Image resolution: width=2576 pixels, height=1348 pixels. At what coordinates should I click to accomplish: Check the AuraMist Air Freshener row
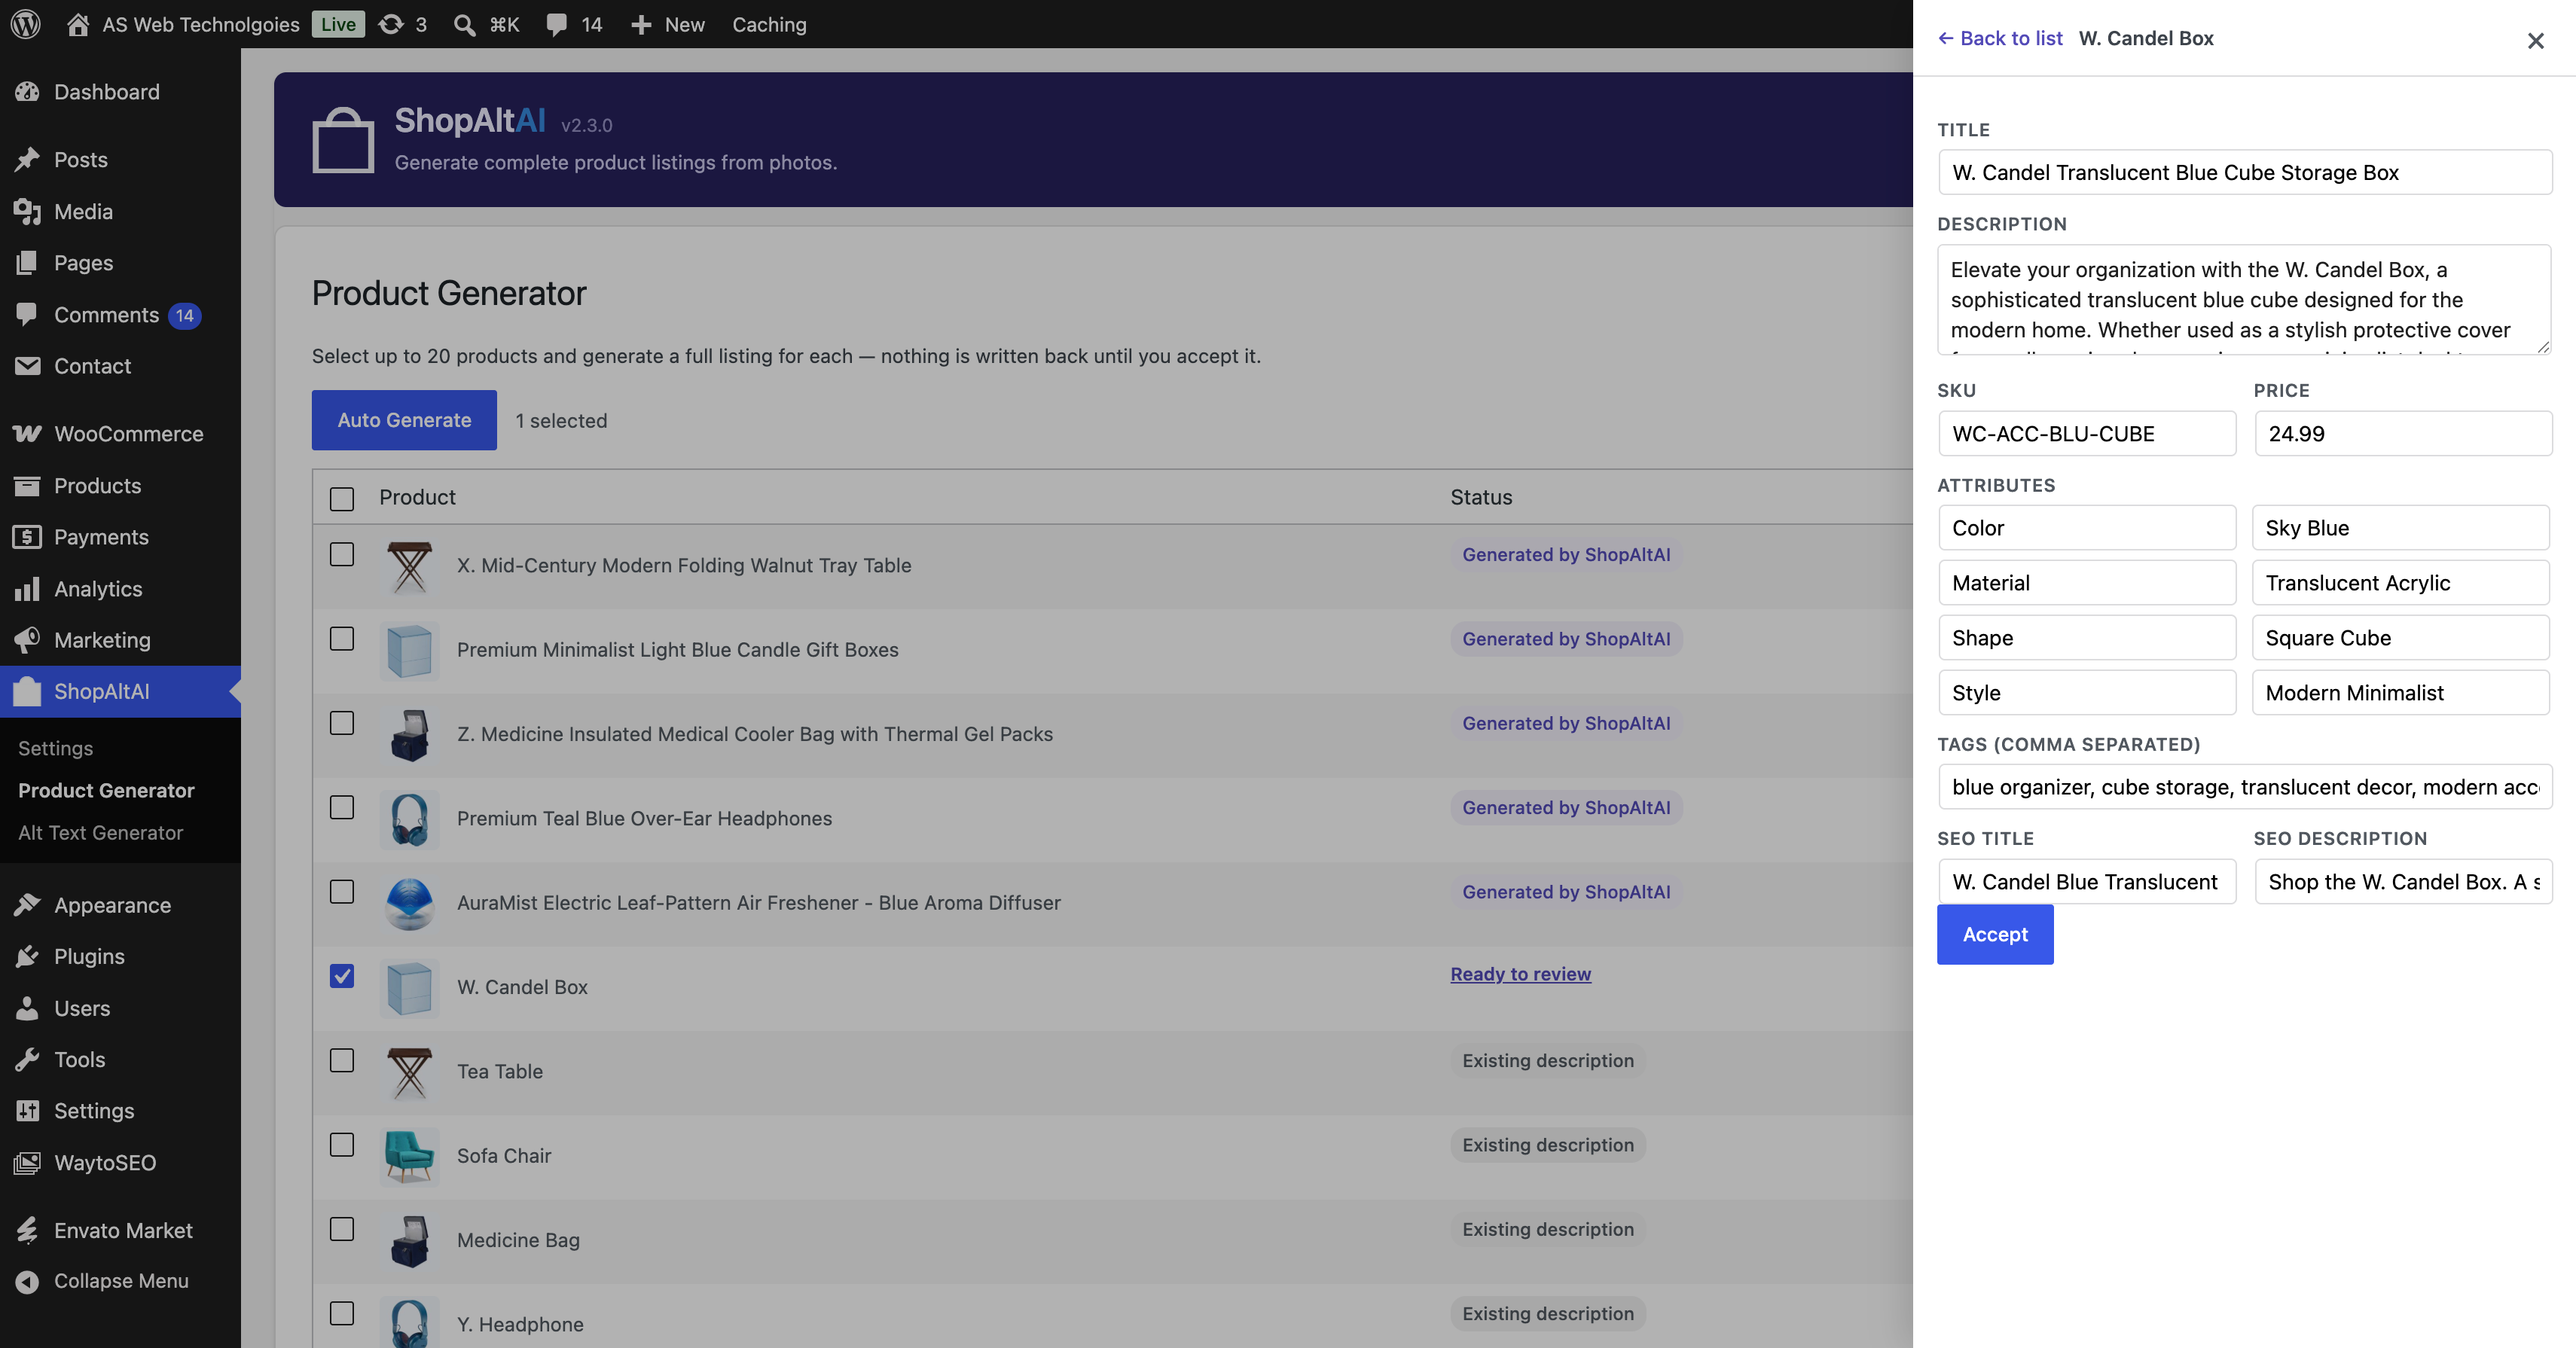coord(342,892)
